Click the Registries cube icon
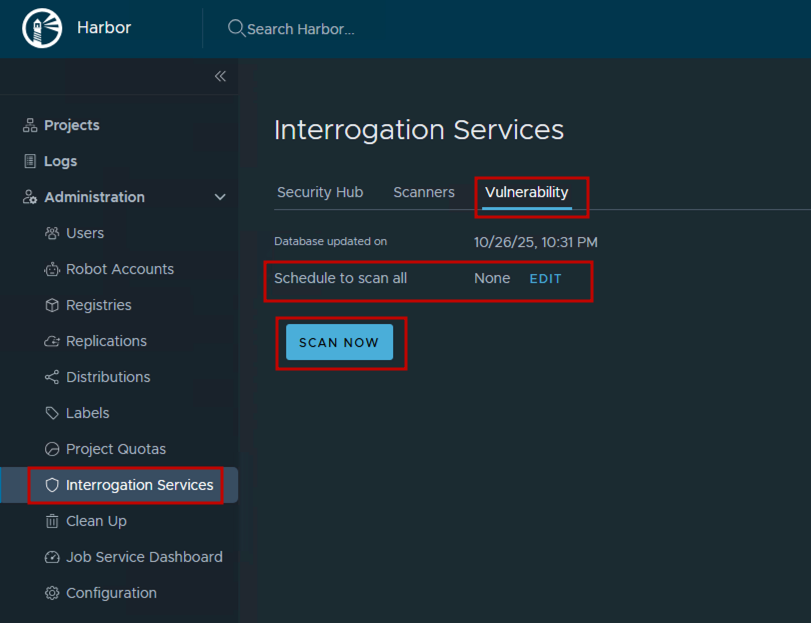The height and width of the screenshot is (623, 811). (x=52, y=305)
